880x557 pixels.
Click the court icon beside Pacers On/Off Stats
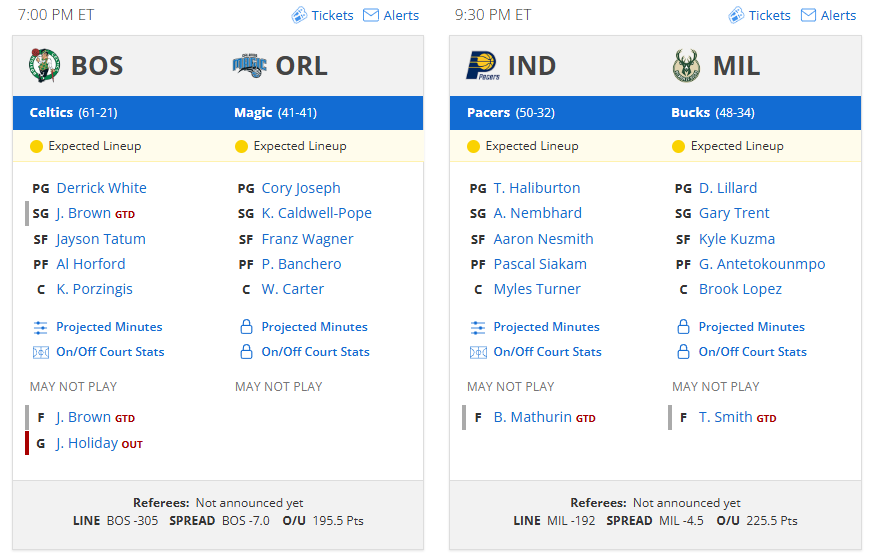pos(478,352)
